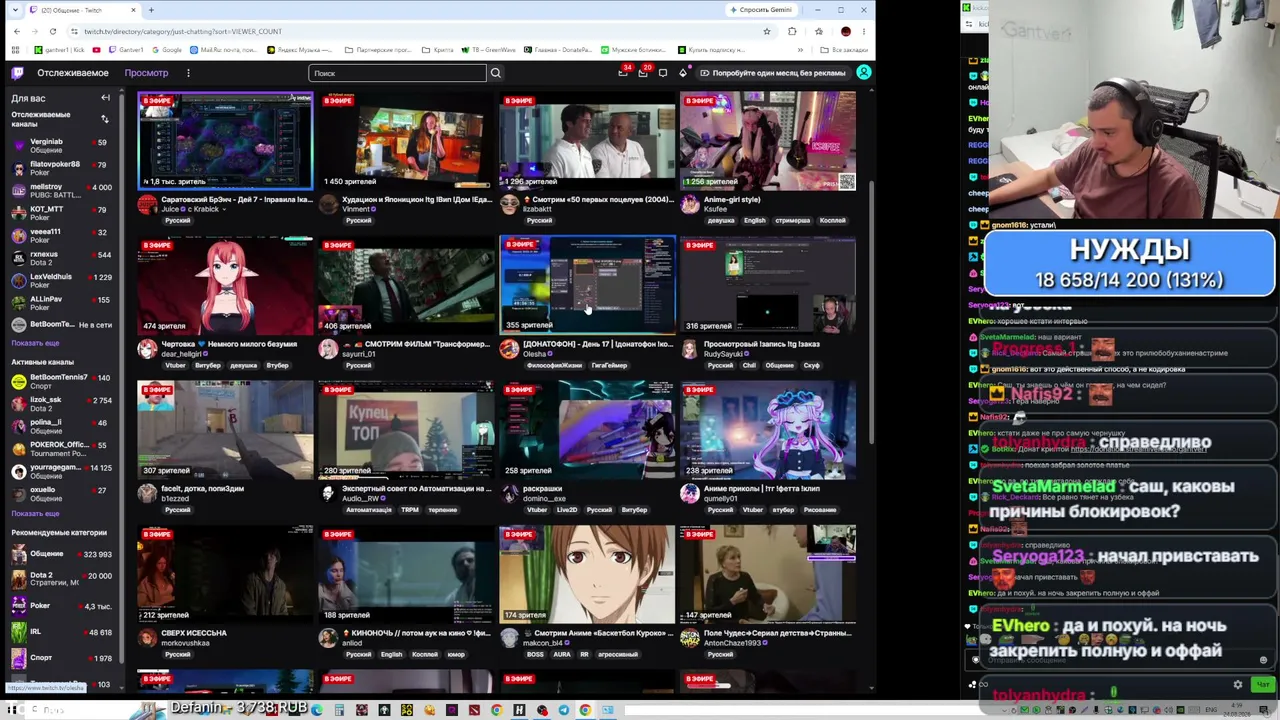Open chat settings gear icon

click(x=1238, y=685)
